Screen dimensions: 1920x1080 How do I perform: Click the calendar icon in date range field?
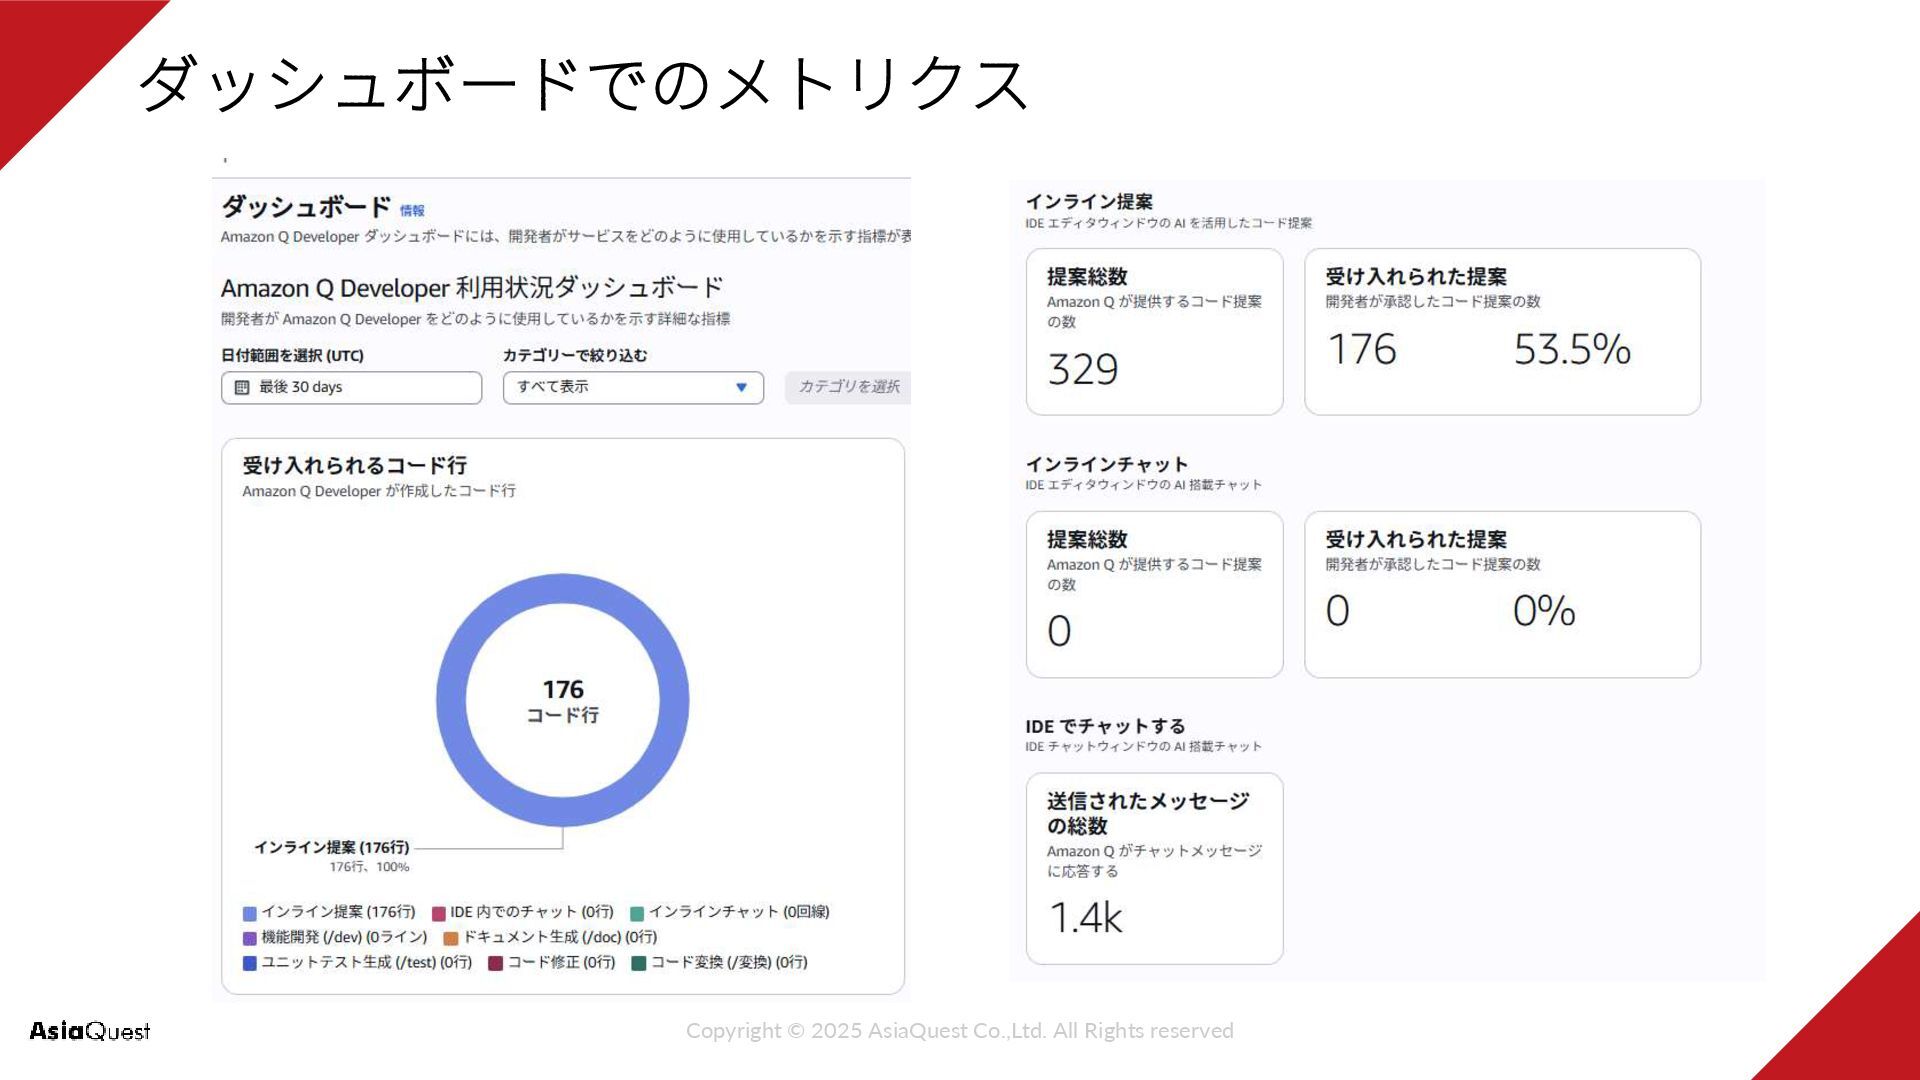point(242,388)
